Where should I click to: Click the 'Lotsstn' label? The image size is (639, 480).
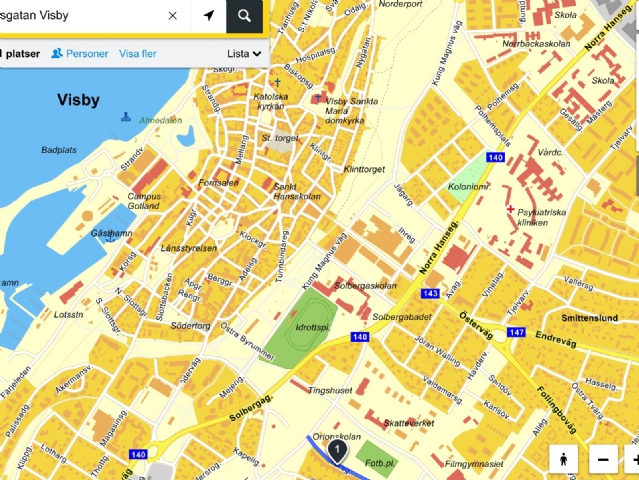click(x=68, y=315)
